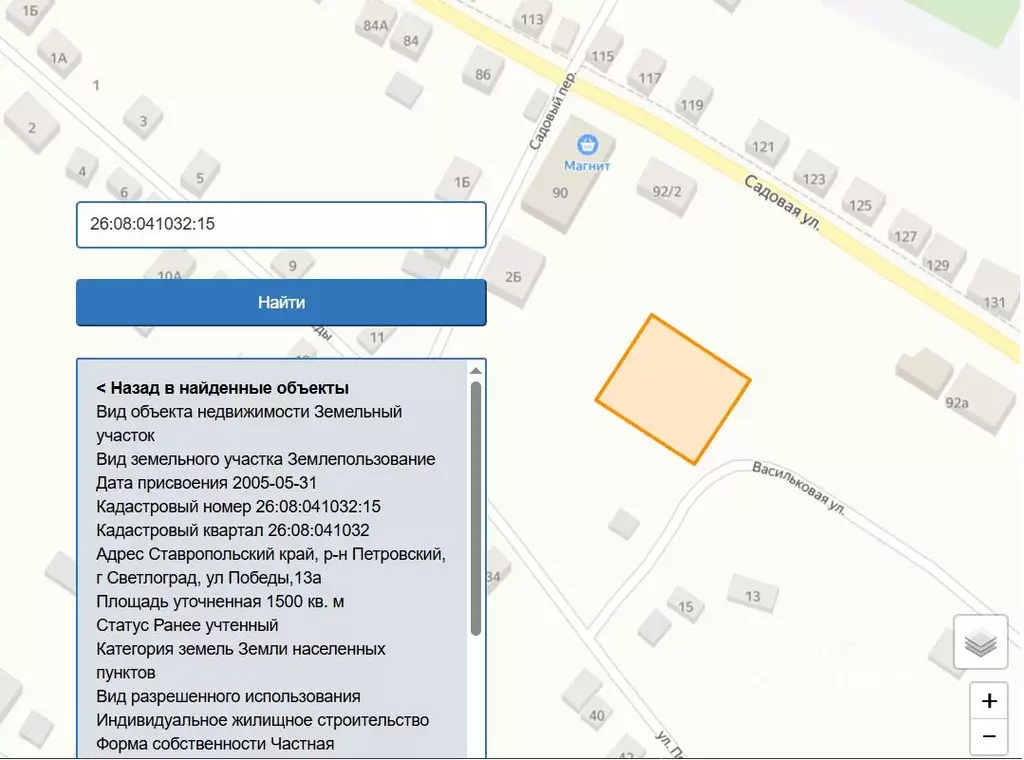Click building labeled 84A

pos(374,23)
